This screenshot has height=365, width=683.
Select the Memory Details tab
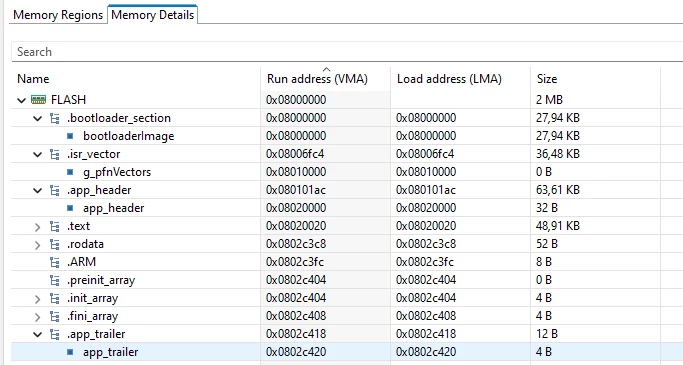[152, 15]
